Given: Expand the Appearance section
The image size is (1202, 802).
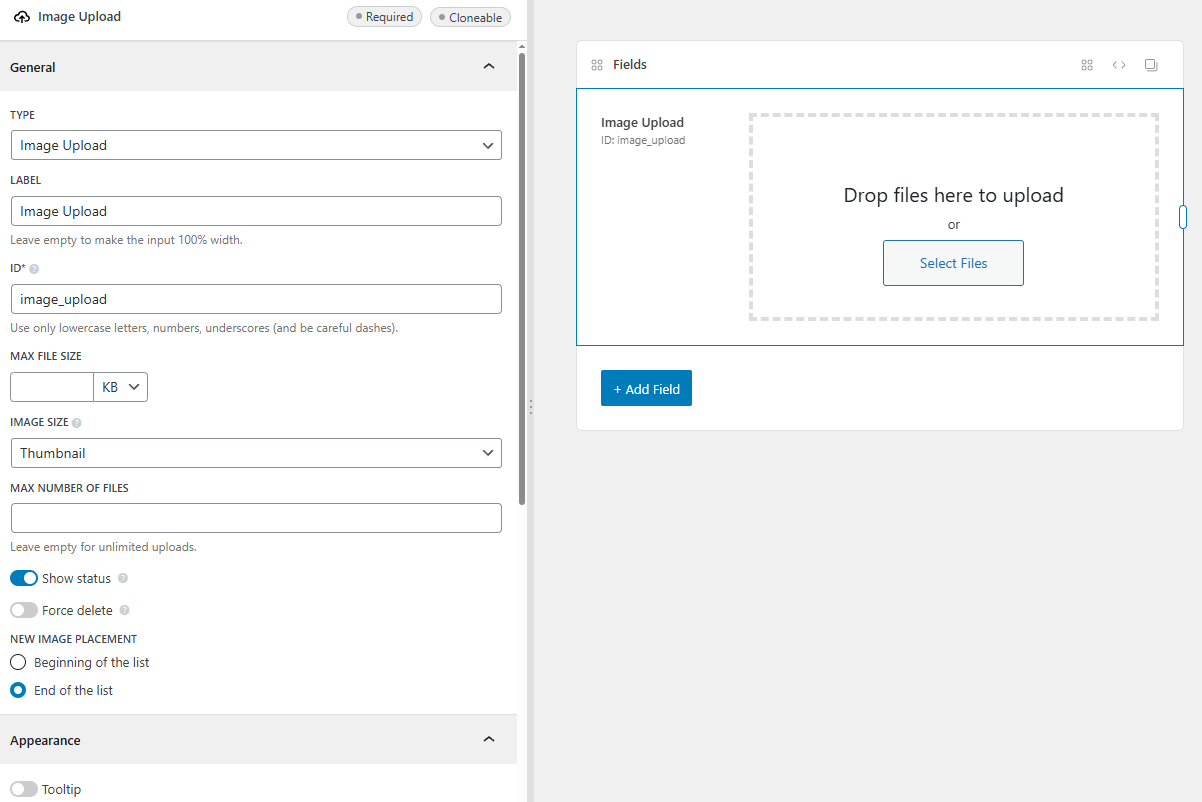Looking at the screenshot, I should point(489,740).
